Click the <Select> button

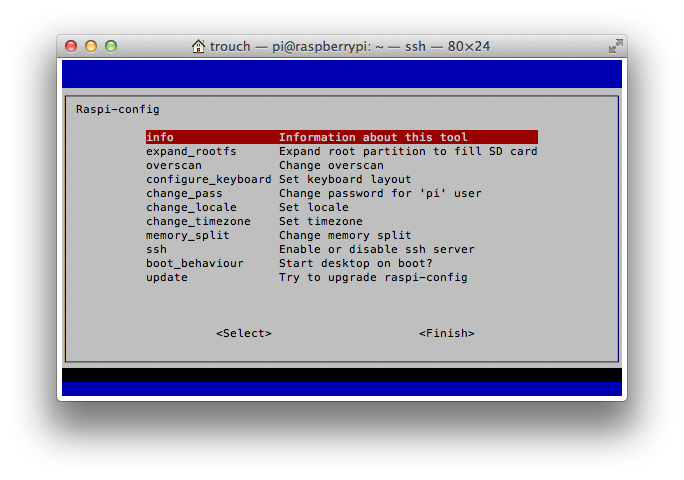244,333
